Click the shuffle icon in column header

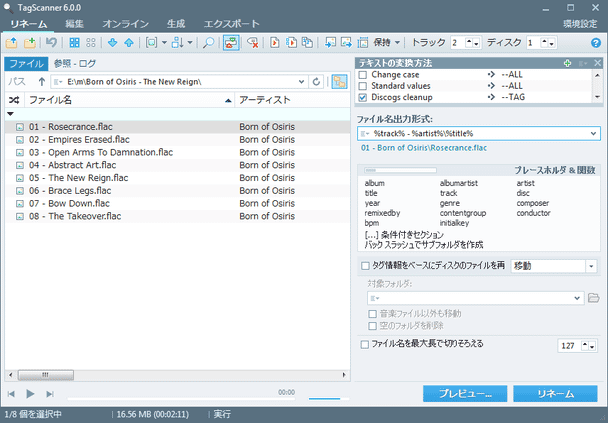tap(14, 100)
